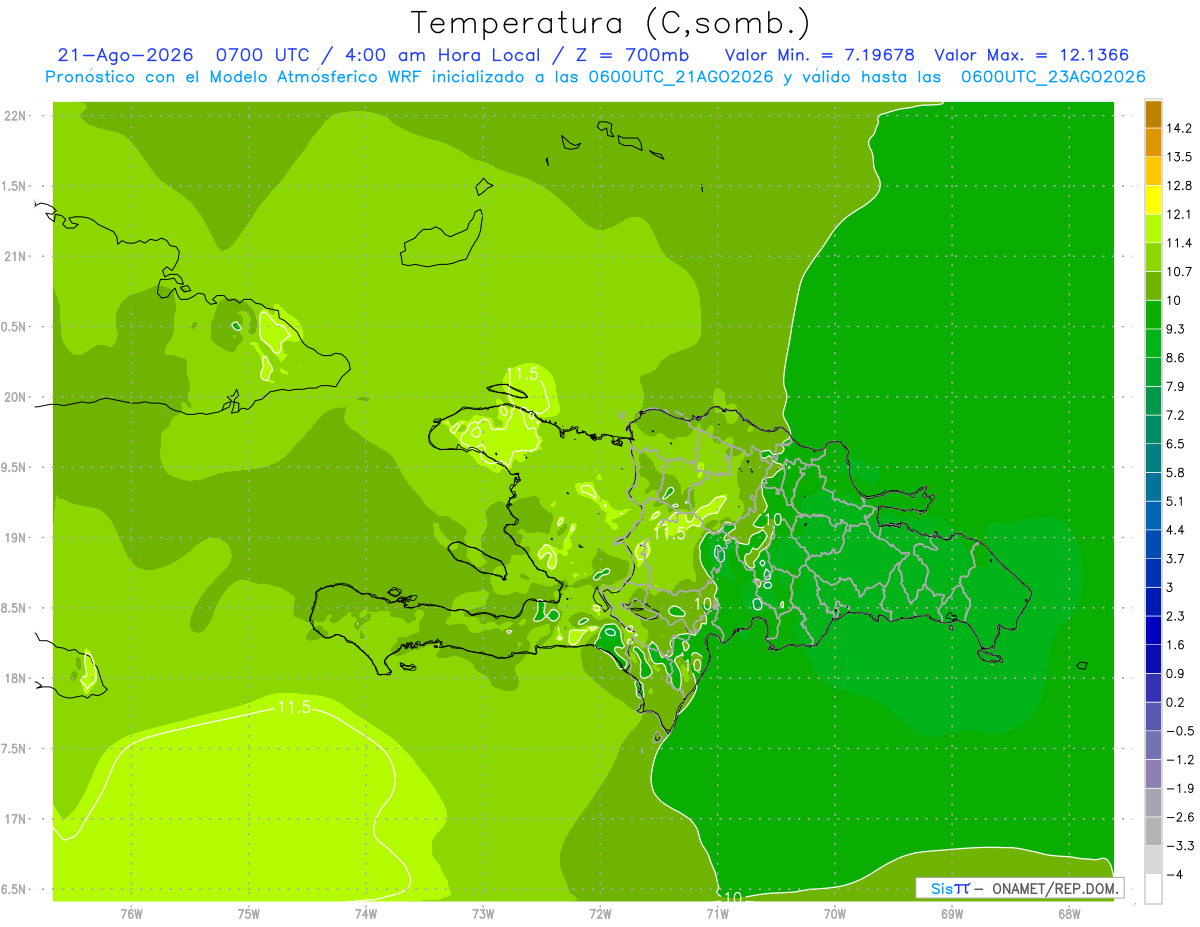Pick the blue swatch between 3 and 2.3
The height and width of the screenshot is (927, 1200).
(x=1153, y=601)
